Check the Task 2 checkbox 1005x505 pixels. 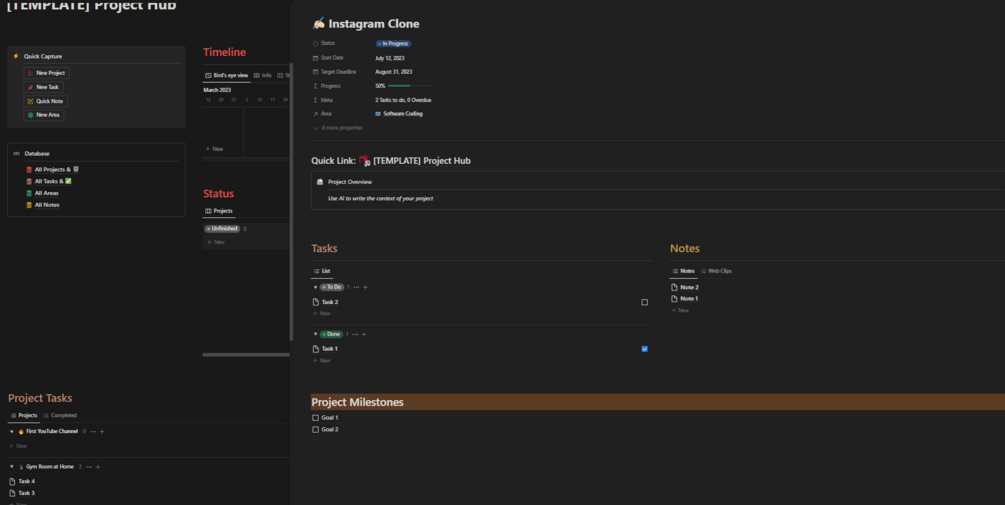point(645,302)
